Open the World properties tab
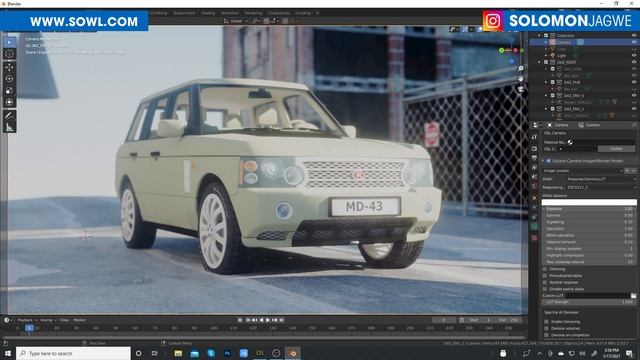 tap(534, 187)
